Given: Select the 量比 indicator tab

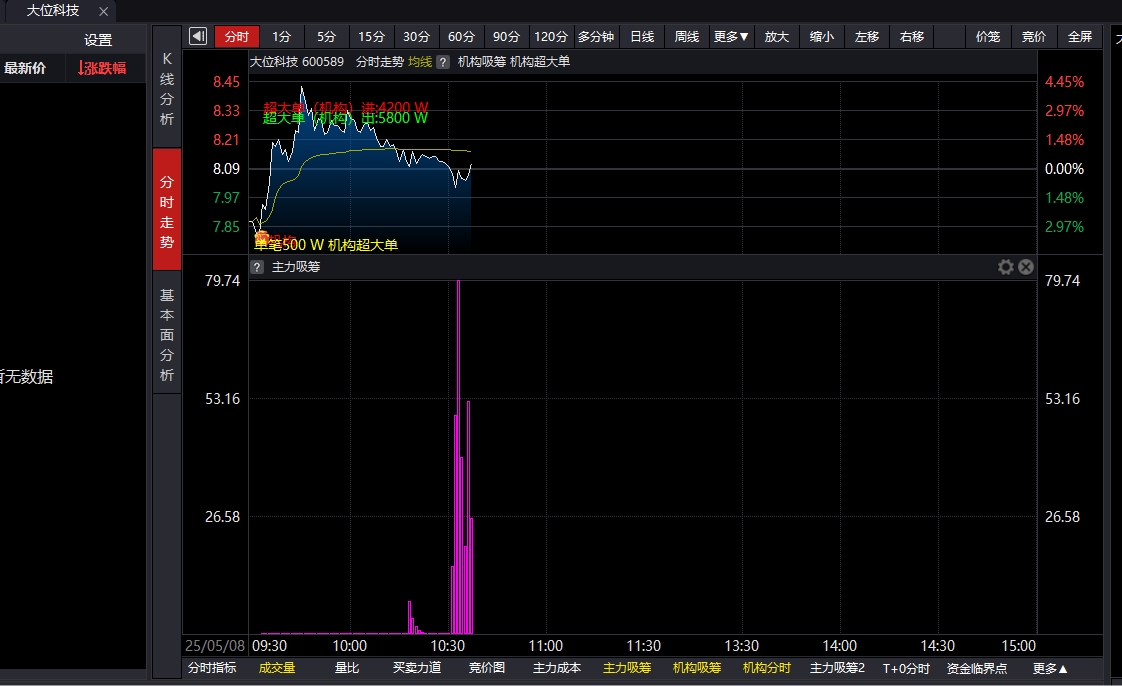Looking at the screenshot, I should (347, 668).
